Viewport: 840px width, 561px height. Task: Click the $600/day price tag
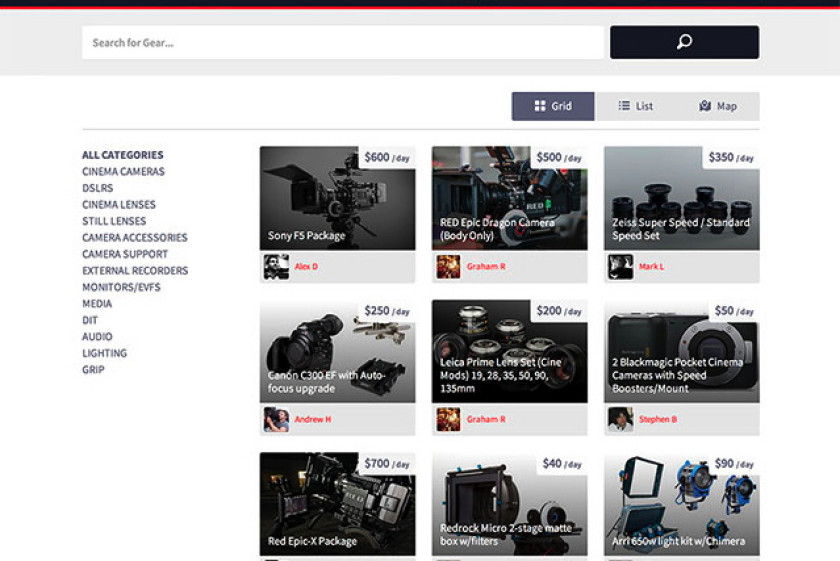click(387, 158)
